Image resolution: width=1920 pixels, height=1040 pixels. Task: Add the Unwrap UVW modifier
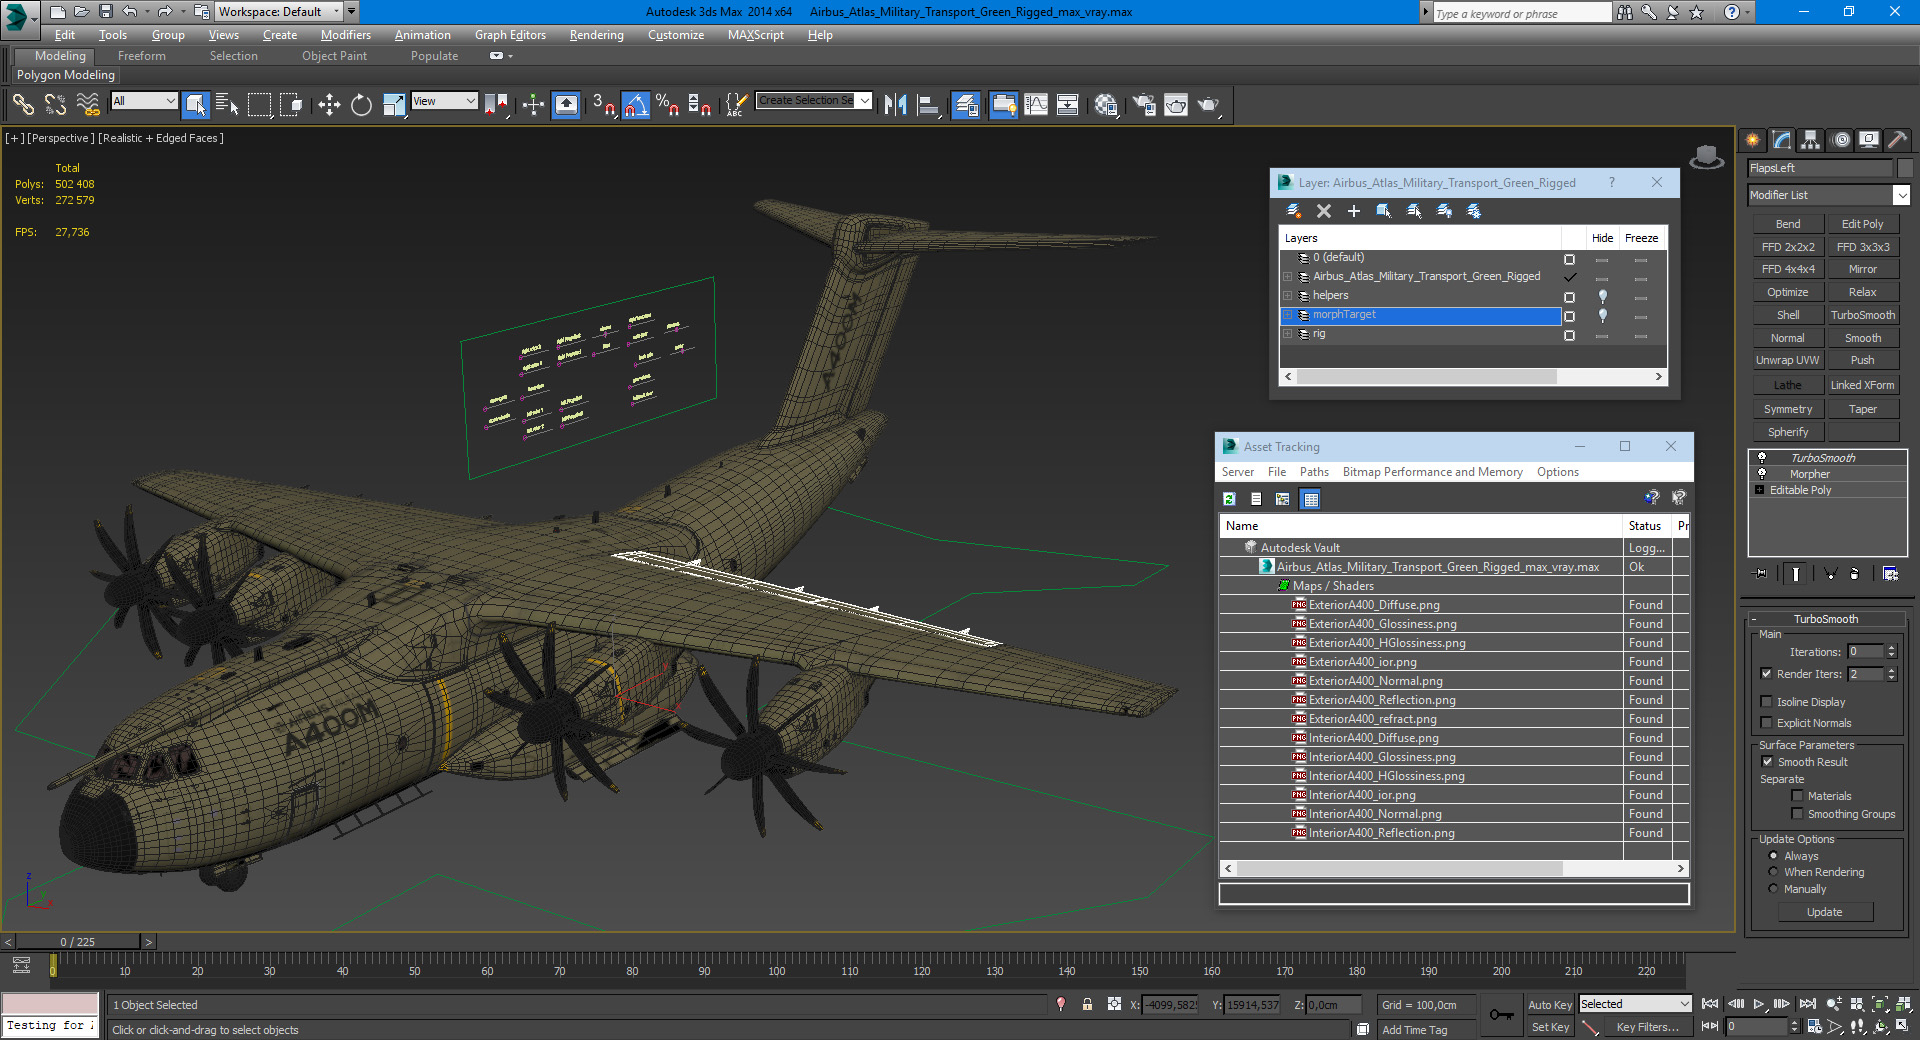point(1788,360)
